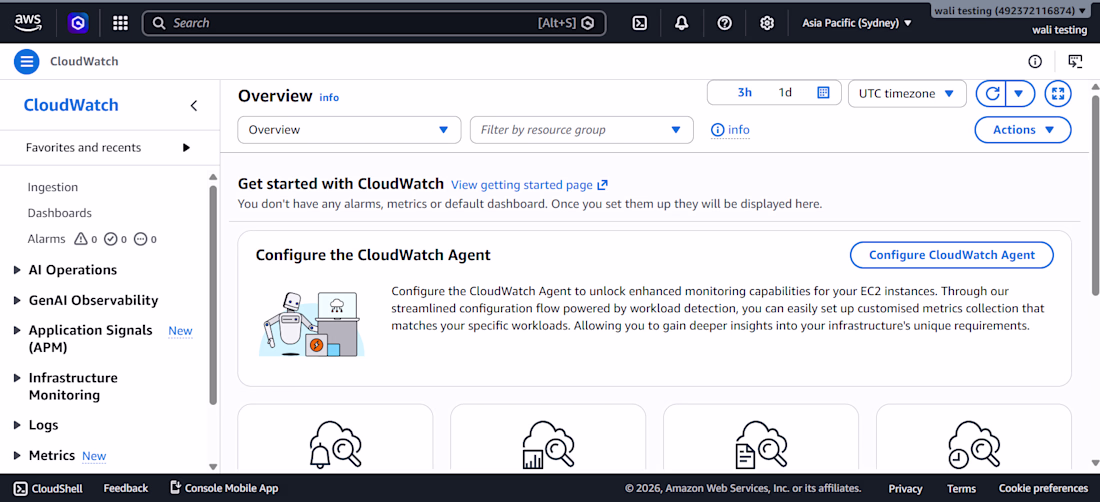This screenshot has width=1100, height=502.
Task: Click the external link icon after getting started
Action: coord(602,185)
